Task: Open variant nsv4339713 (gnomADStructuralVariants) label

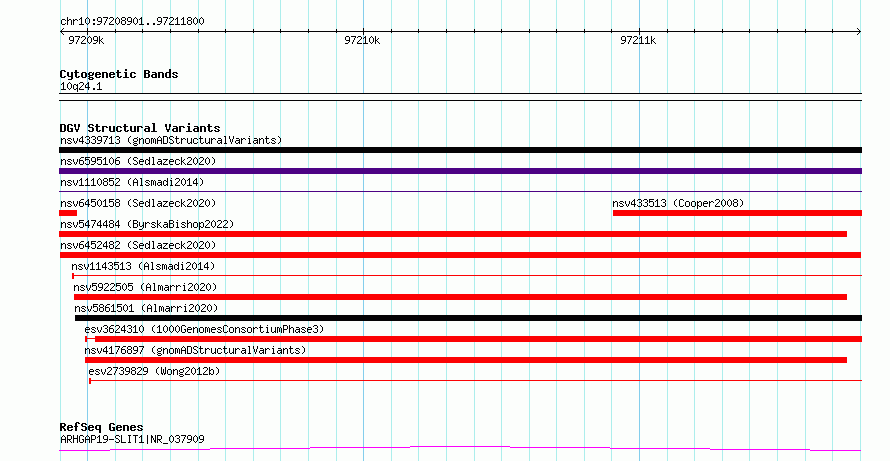Action: tap(171, 140)
